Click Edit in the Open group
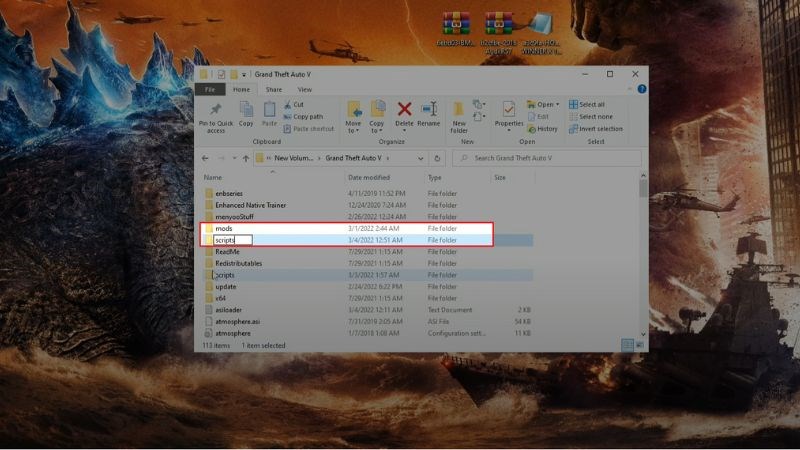 click(x=538, y=116)
